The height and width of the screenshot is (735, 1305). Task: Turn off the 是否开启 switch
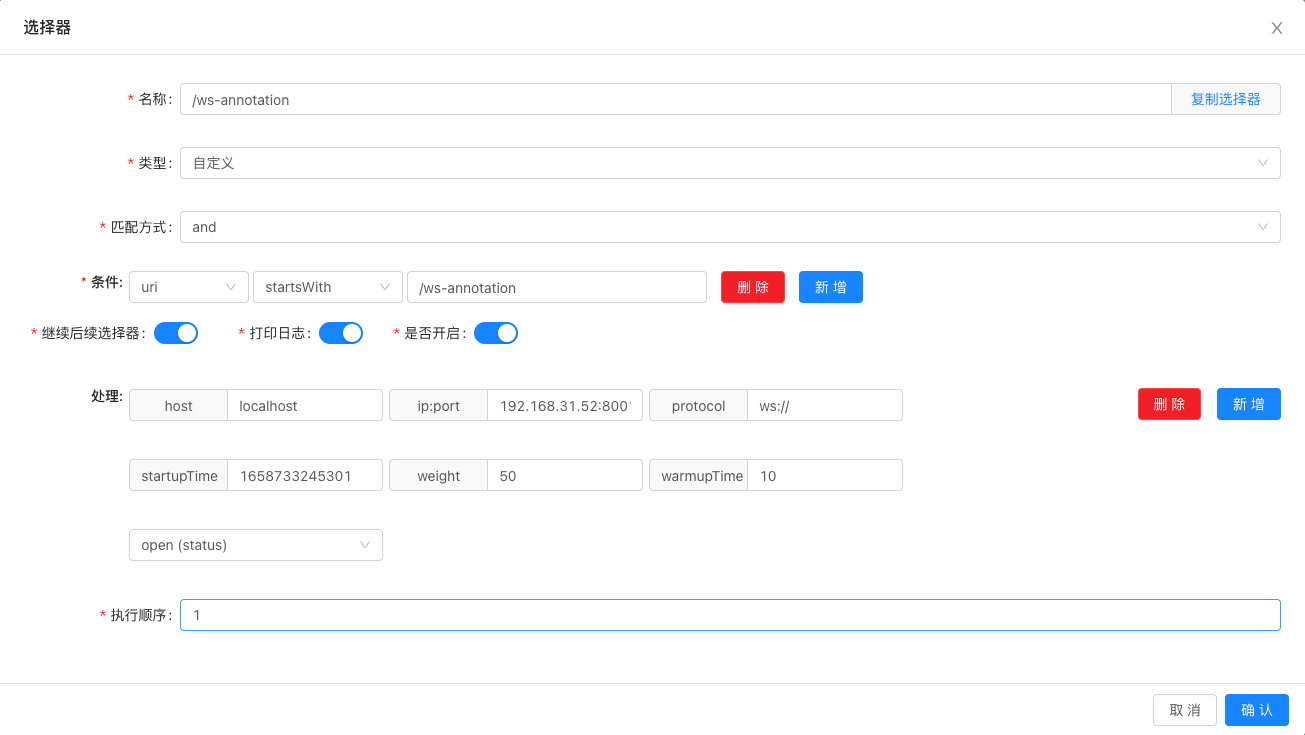point(496,333)
